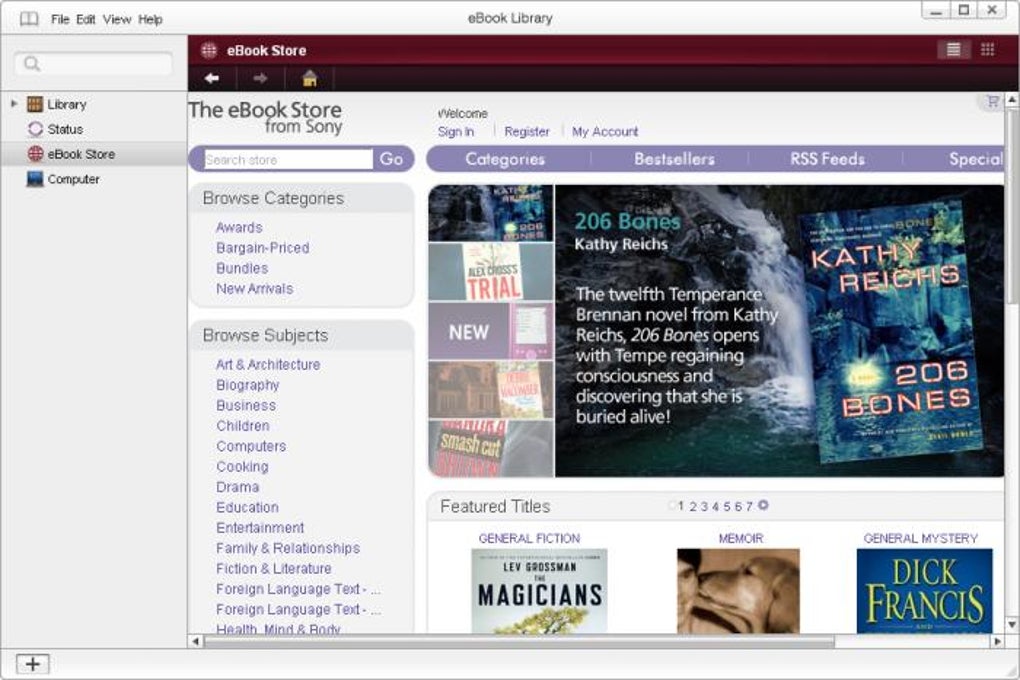This screenshot has width=1020, height=680.
Task: Open the Dick Francis book cover
Action: [x=924, y=591]
